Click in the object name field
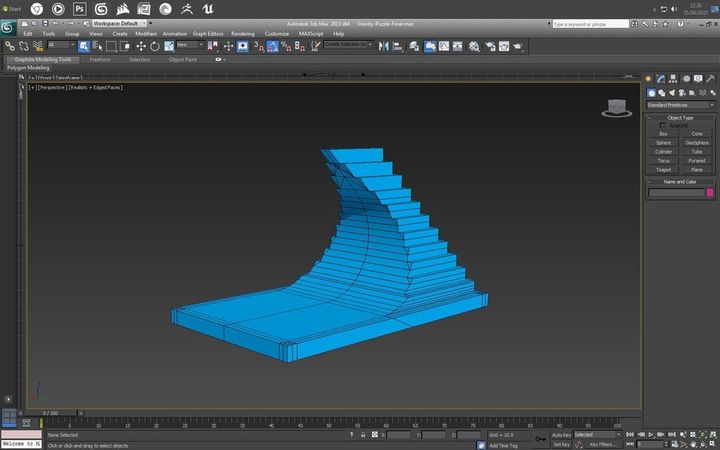This screenshot has width=720, height=450. tap(676, 193)
